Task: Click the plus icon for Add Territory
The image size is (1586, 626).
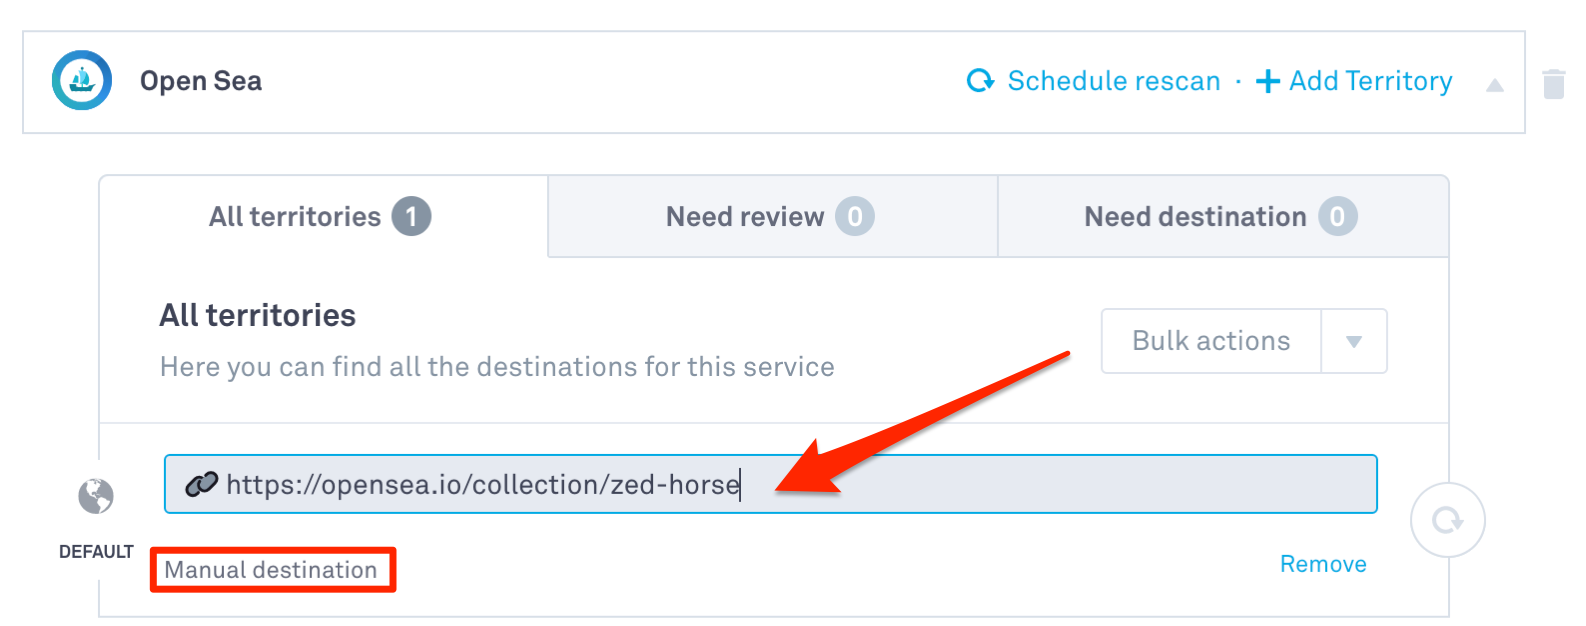Action: click(1267, 81)
